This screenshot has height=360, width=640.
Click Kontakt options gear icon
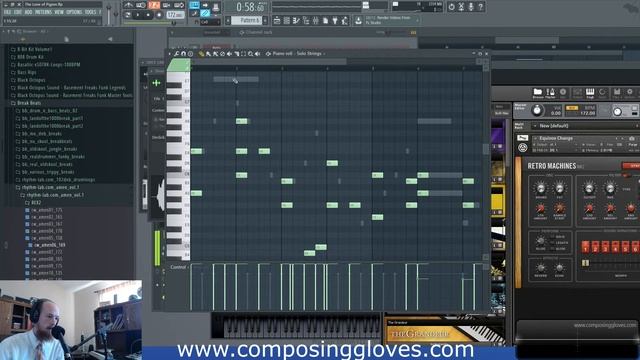[x=630, y=93]
